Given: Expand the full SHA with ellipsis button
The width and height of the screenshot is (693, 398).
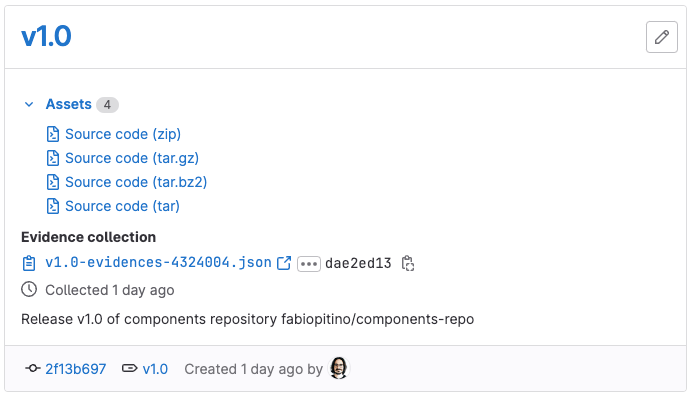Looking at the screenshot, I should pos(308,264).
